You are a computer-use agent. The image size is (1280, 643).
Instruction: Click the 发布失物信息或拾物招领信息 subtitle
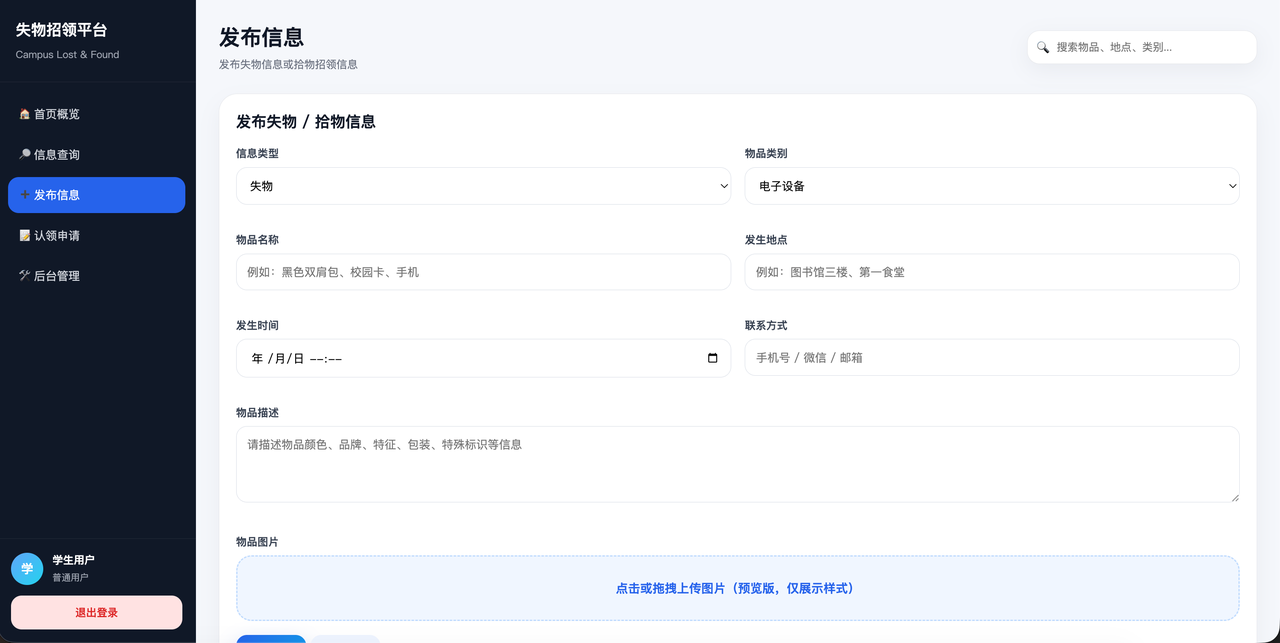point(288,64)
